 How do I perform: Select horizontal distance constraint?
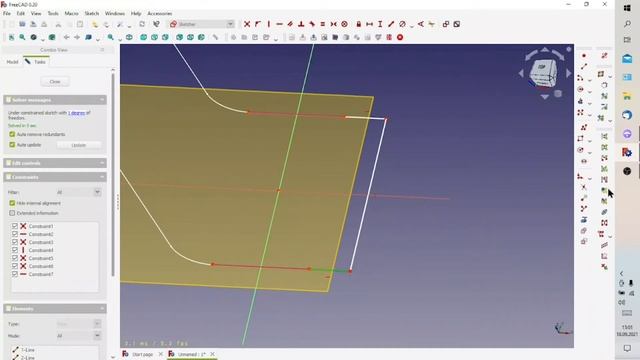point(369,24)
